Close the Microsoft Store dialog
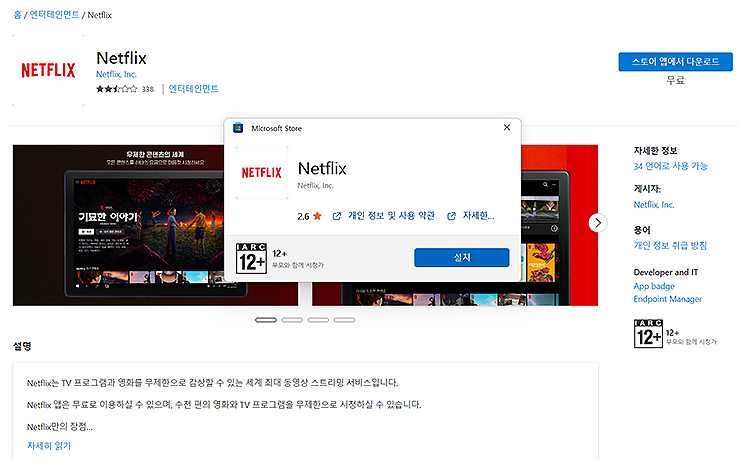Screen dimensions: 740x460 coord(507,127)
